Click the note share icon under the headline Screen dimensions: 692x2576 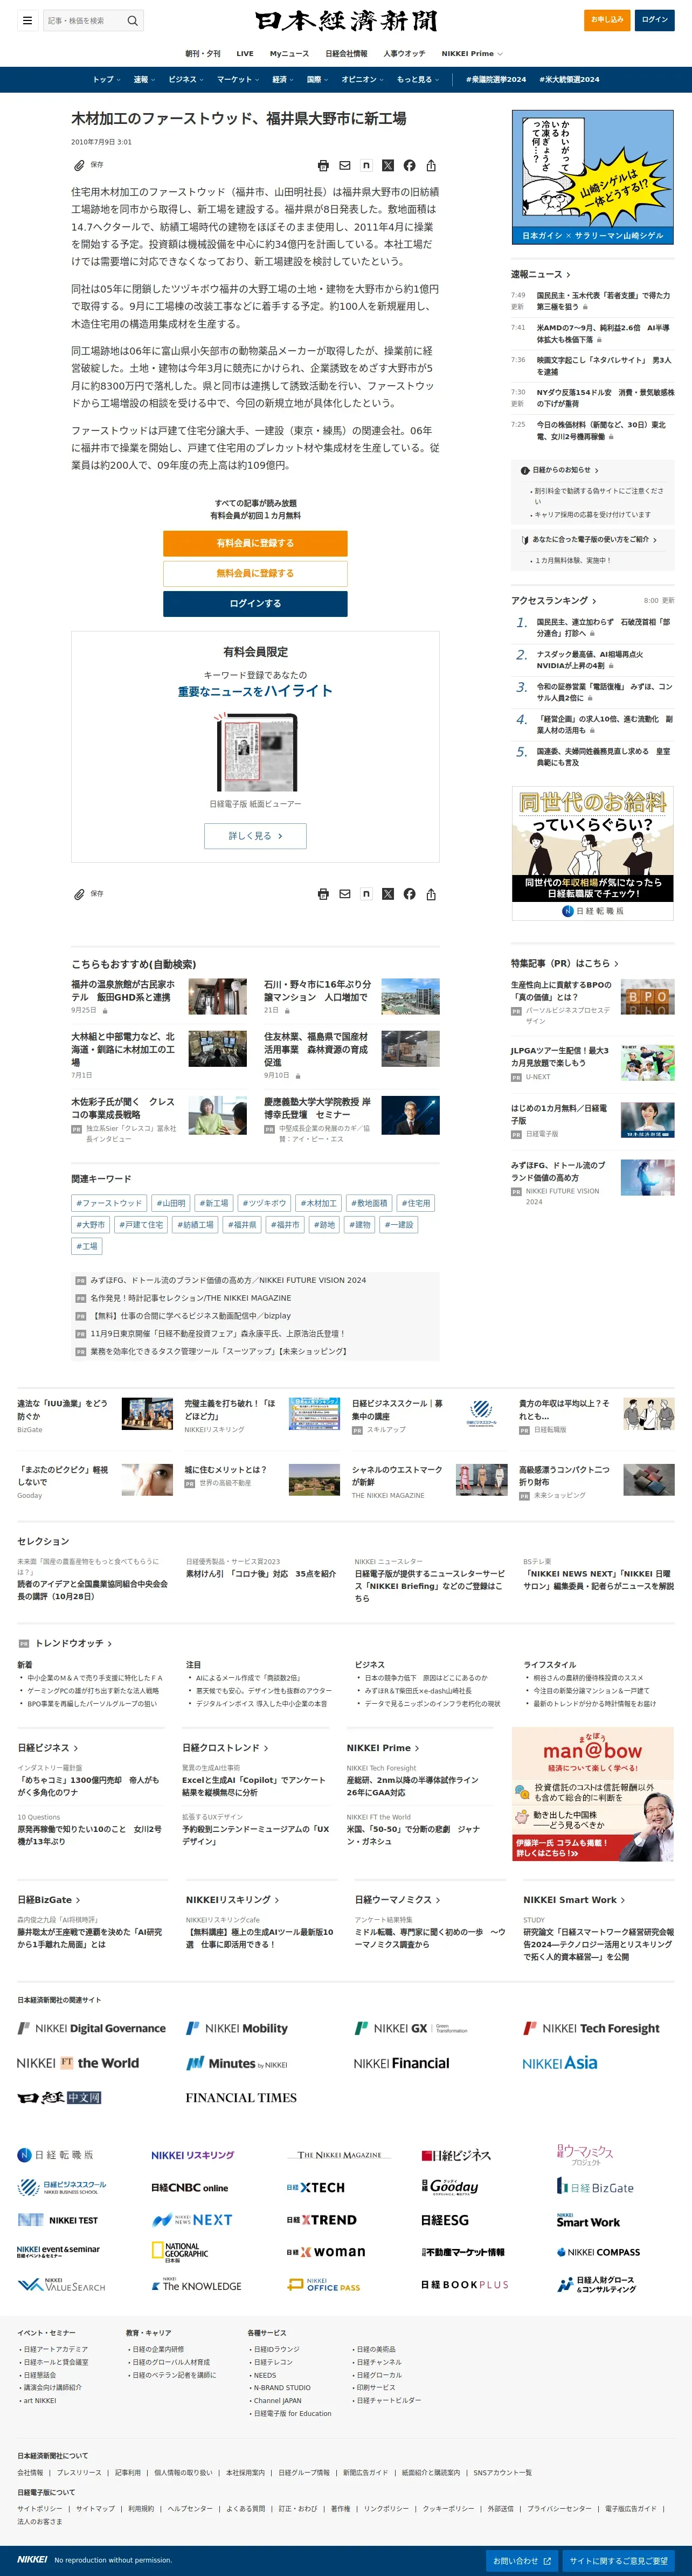click(366, 166)
